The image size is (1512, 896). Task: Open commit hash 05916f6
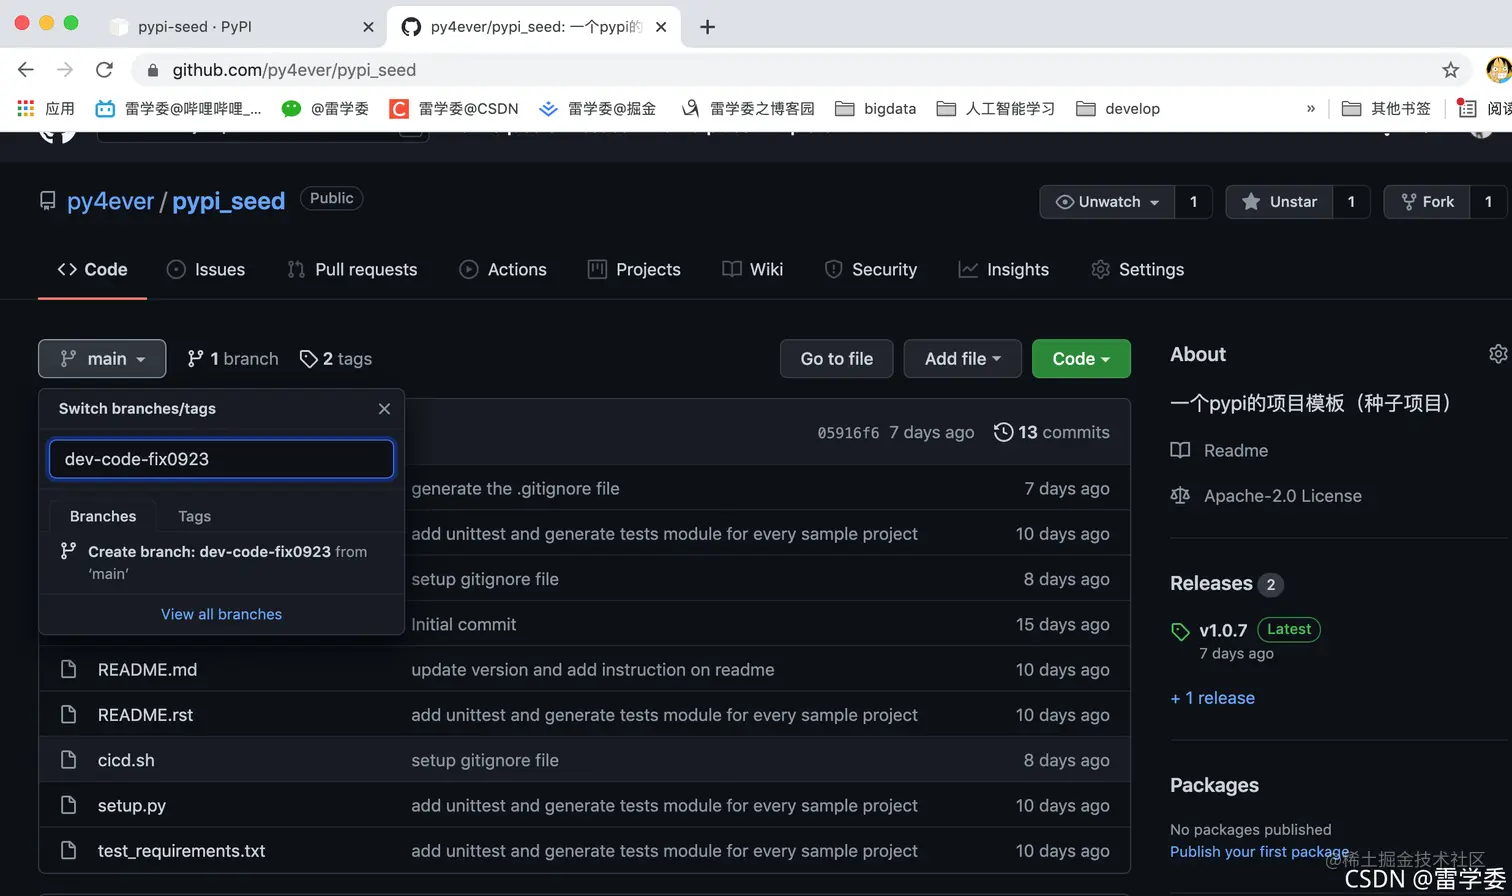tap(848, 433)
